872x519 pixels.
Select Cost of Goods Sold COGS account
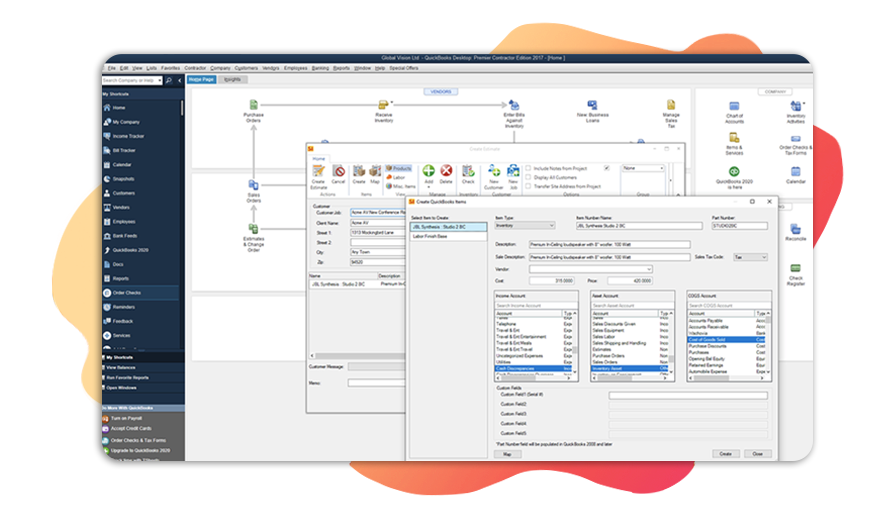pyautogui.click(x=726, y=339)
